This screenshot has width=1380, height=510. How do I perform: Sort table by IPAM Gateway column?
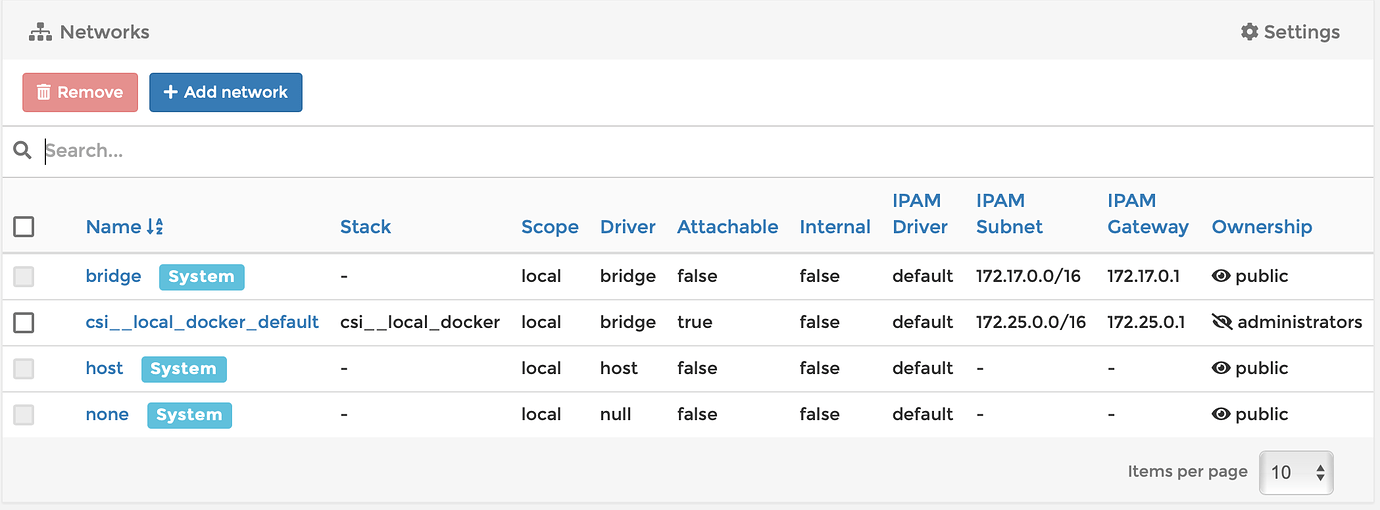click(1148, 214)
